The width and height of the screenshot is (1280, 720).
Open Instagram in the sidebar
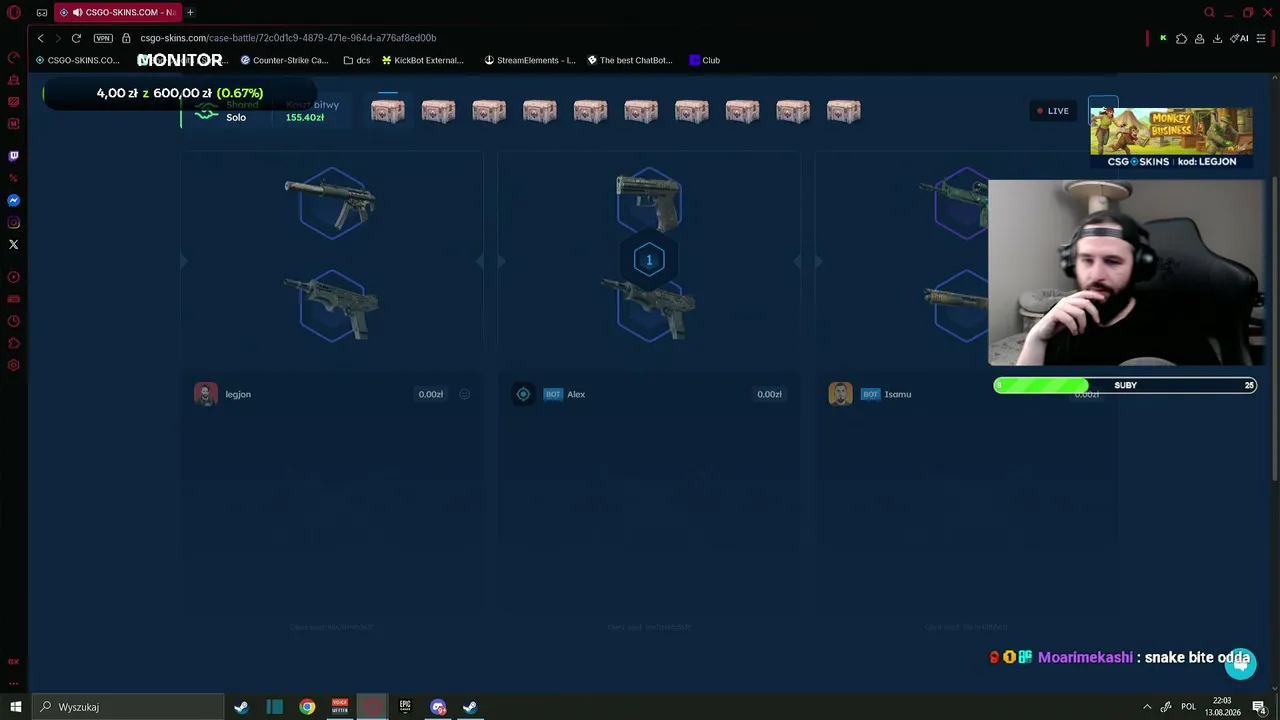[14, 223]
